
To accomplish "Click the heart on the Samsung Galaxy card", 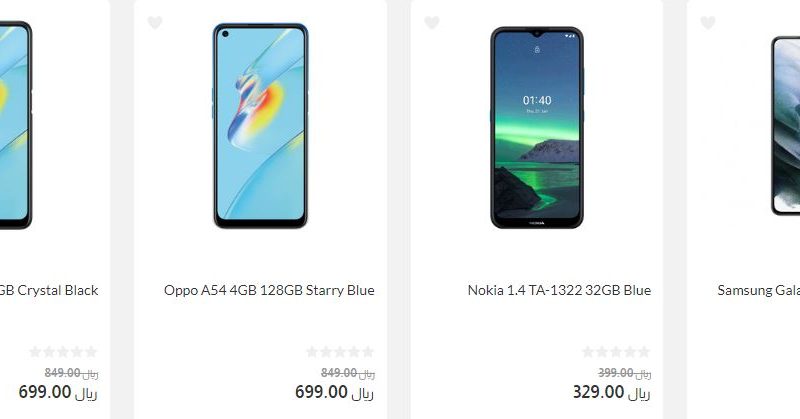I will pos(708,22).
